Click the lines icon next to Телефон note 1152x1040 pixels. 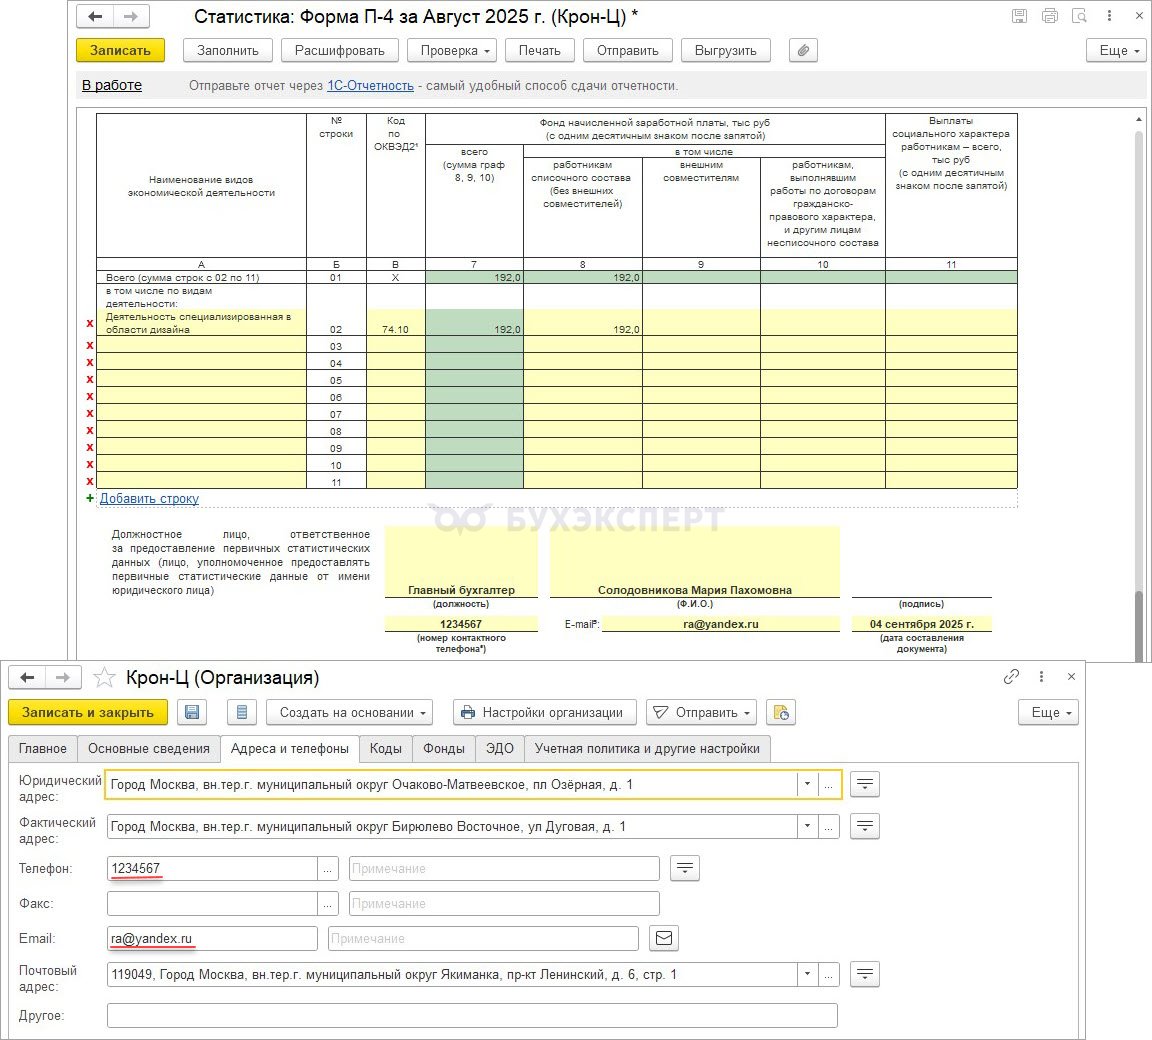point(685,868)
